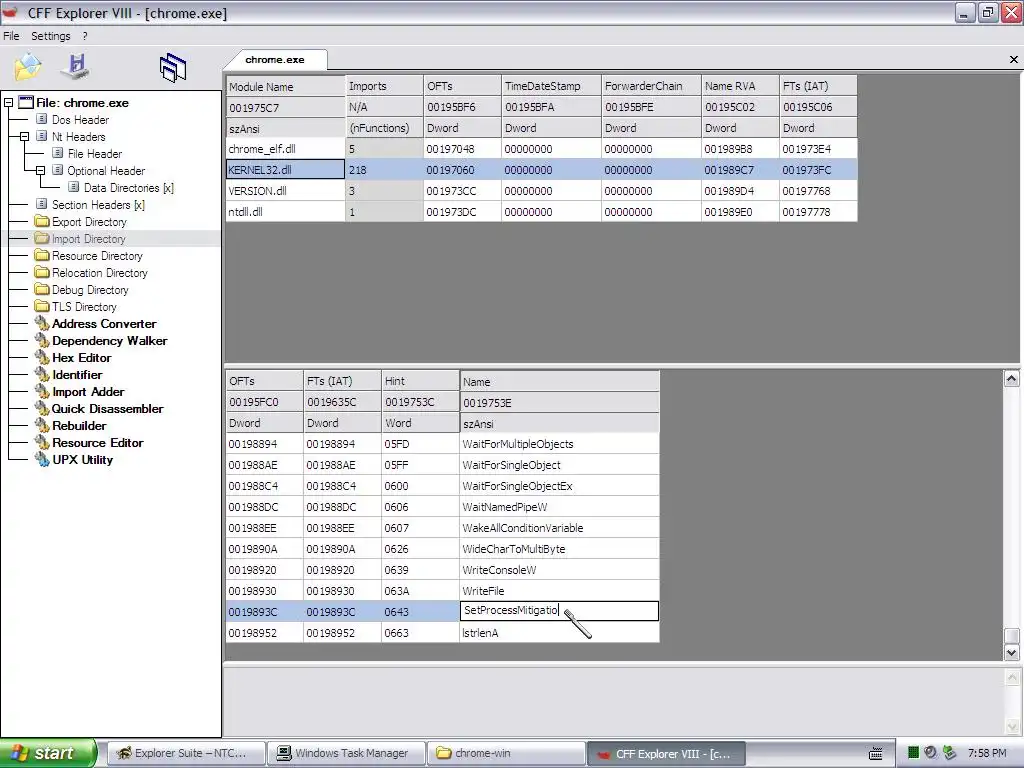
Task: Select the WideCharToMultiByte function name
Action: tap(514, 549)
